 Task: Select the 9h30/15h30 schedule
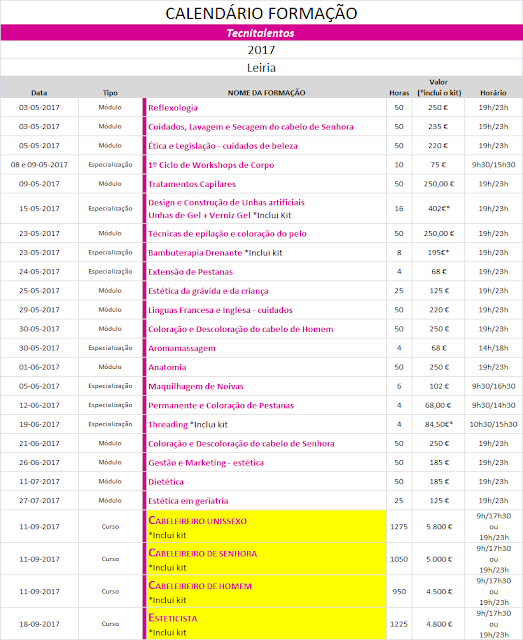pyautogui.click(x=494, y=165)
